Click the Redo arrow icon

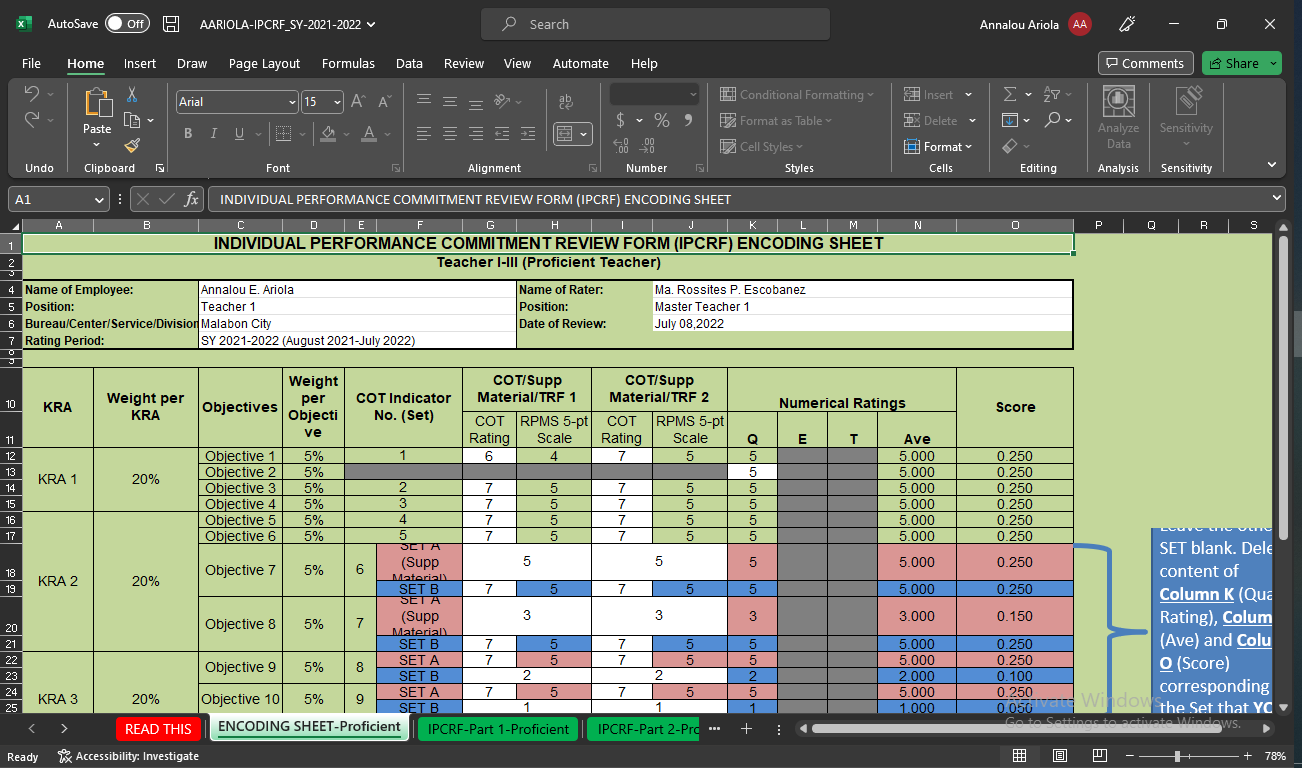[32, 120]
